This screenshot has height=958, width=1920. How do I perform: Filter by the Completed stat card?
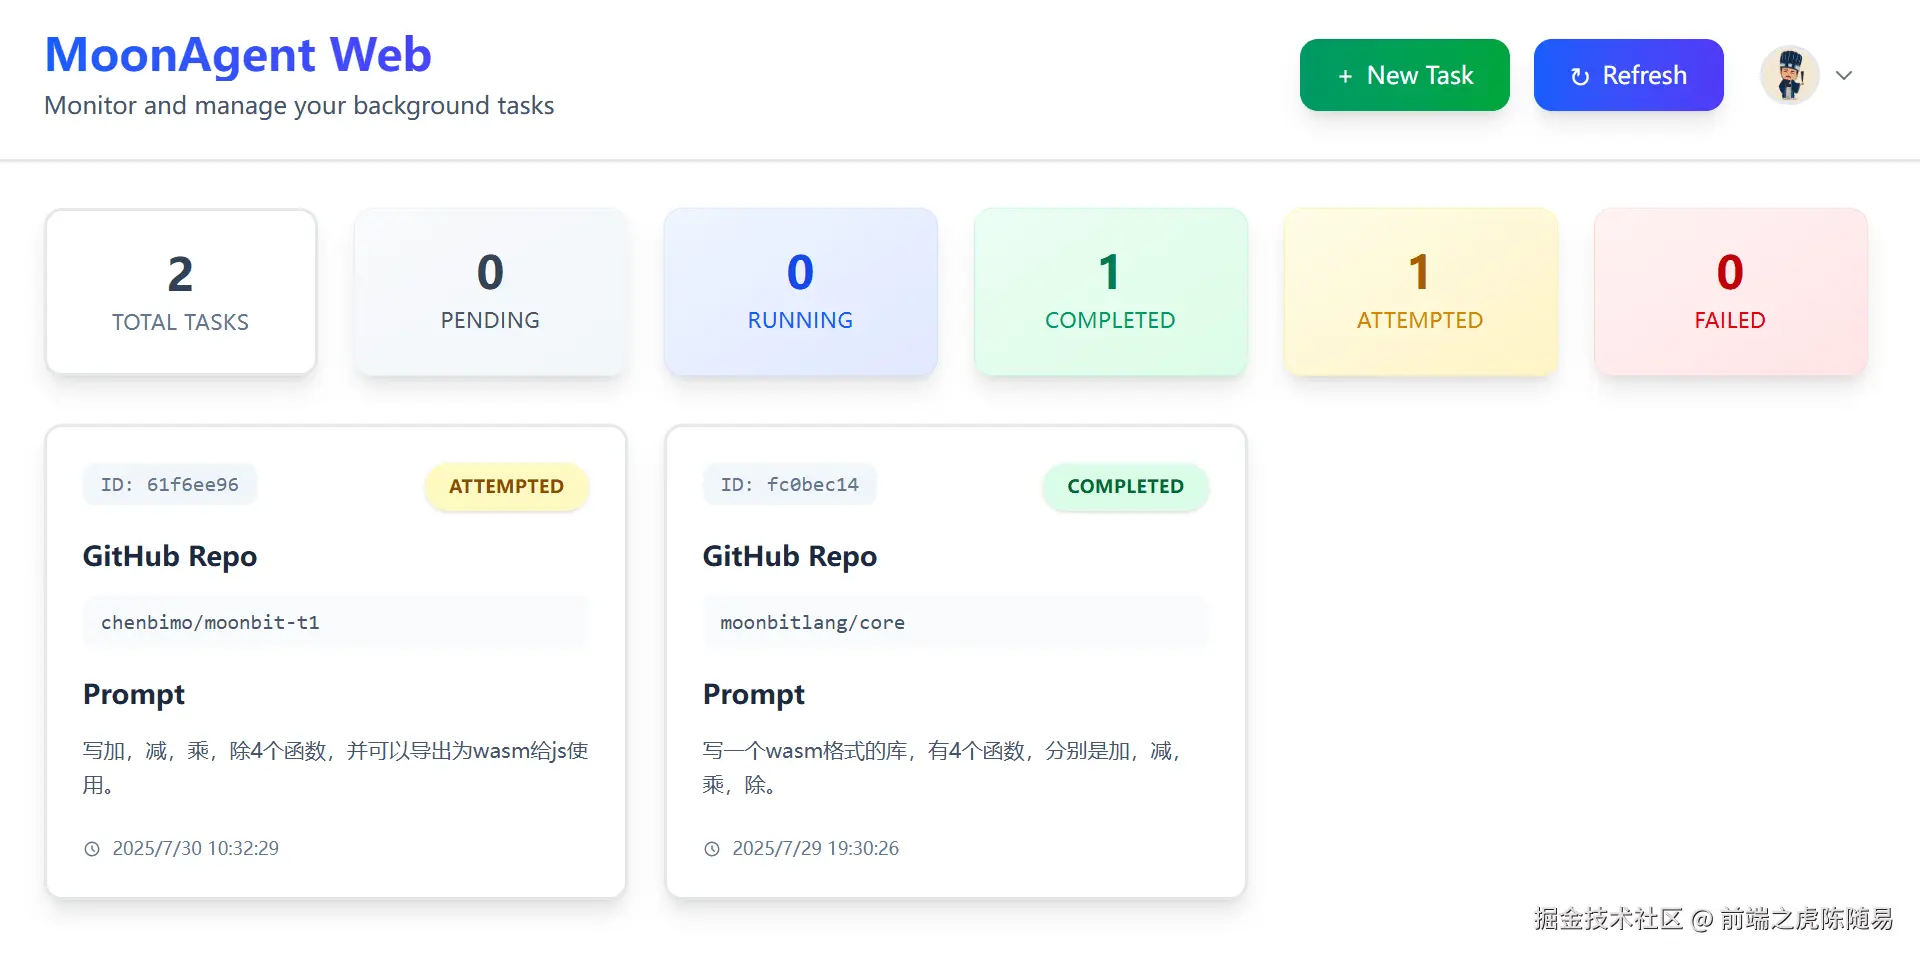click(1110, 292)
